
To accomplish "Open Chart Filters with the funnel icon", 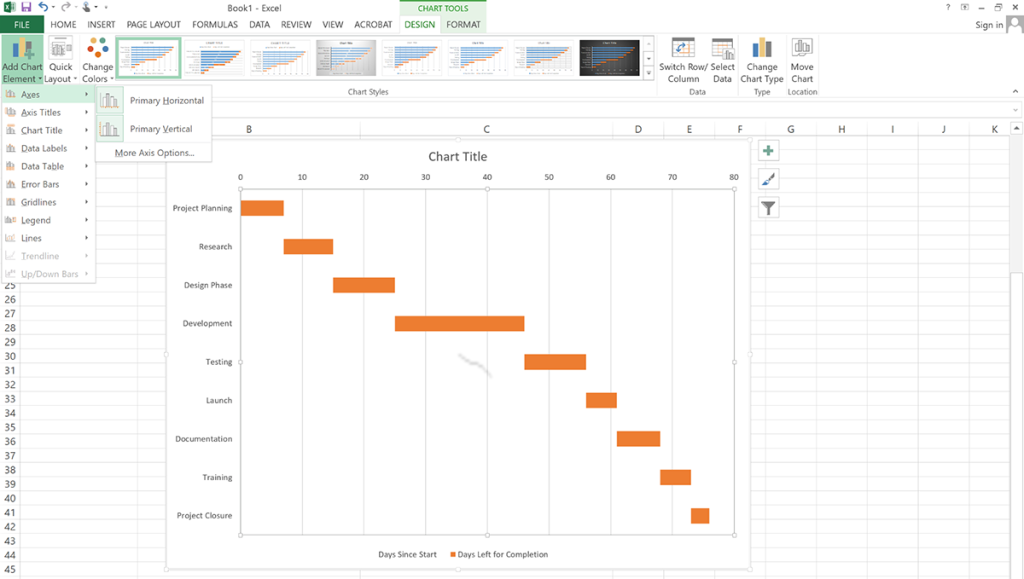I will 766,207.
